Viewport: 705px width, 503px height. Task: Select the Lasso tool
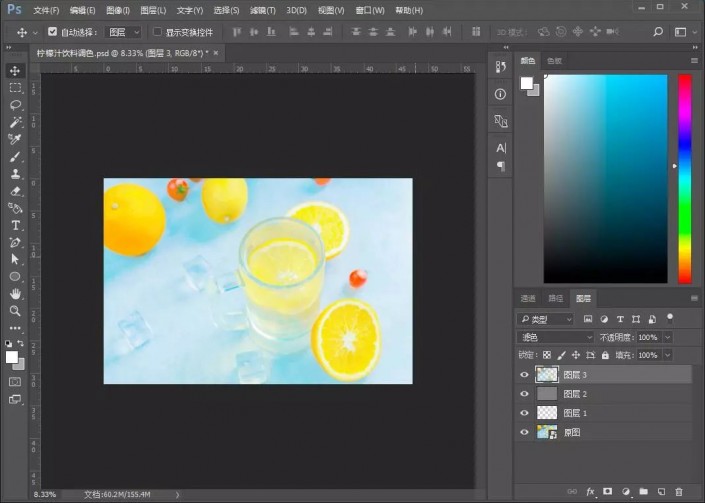(15, 105)
